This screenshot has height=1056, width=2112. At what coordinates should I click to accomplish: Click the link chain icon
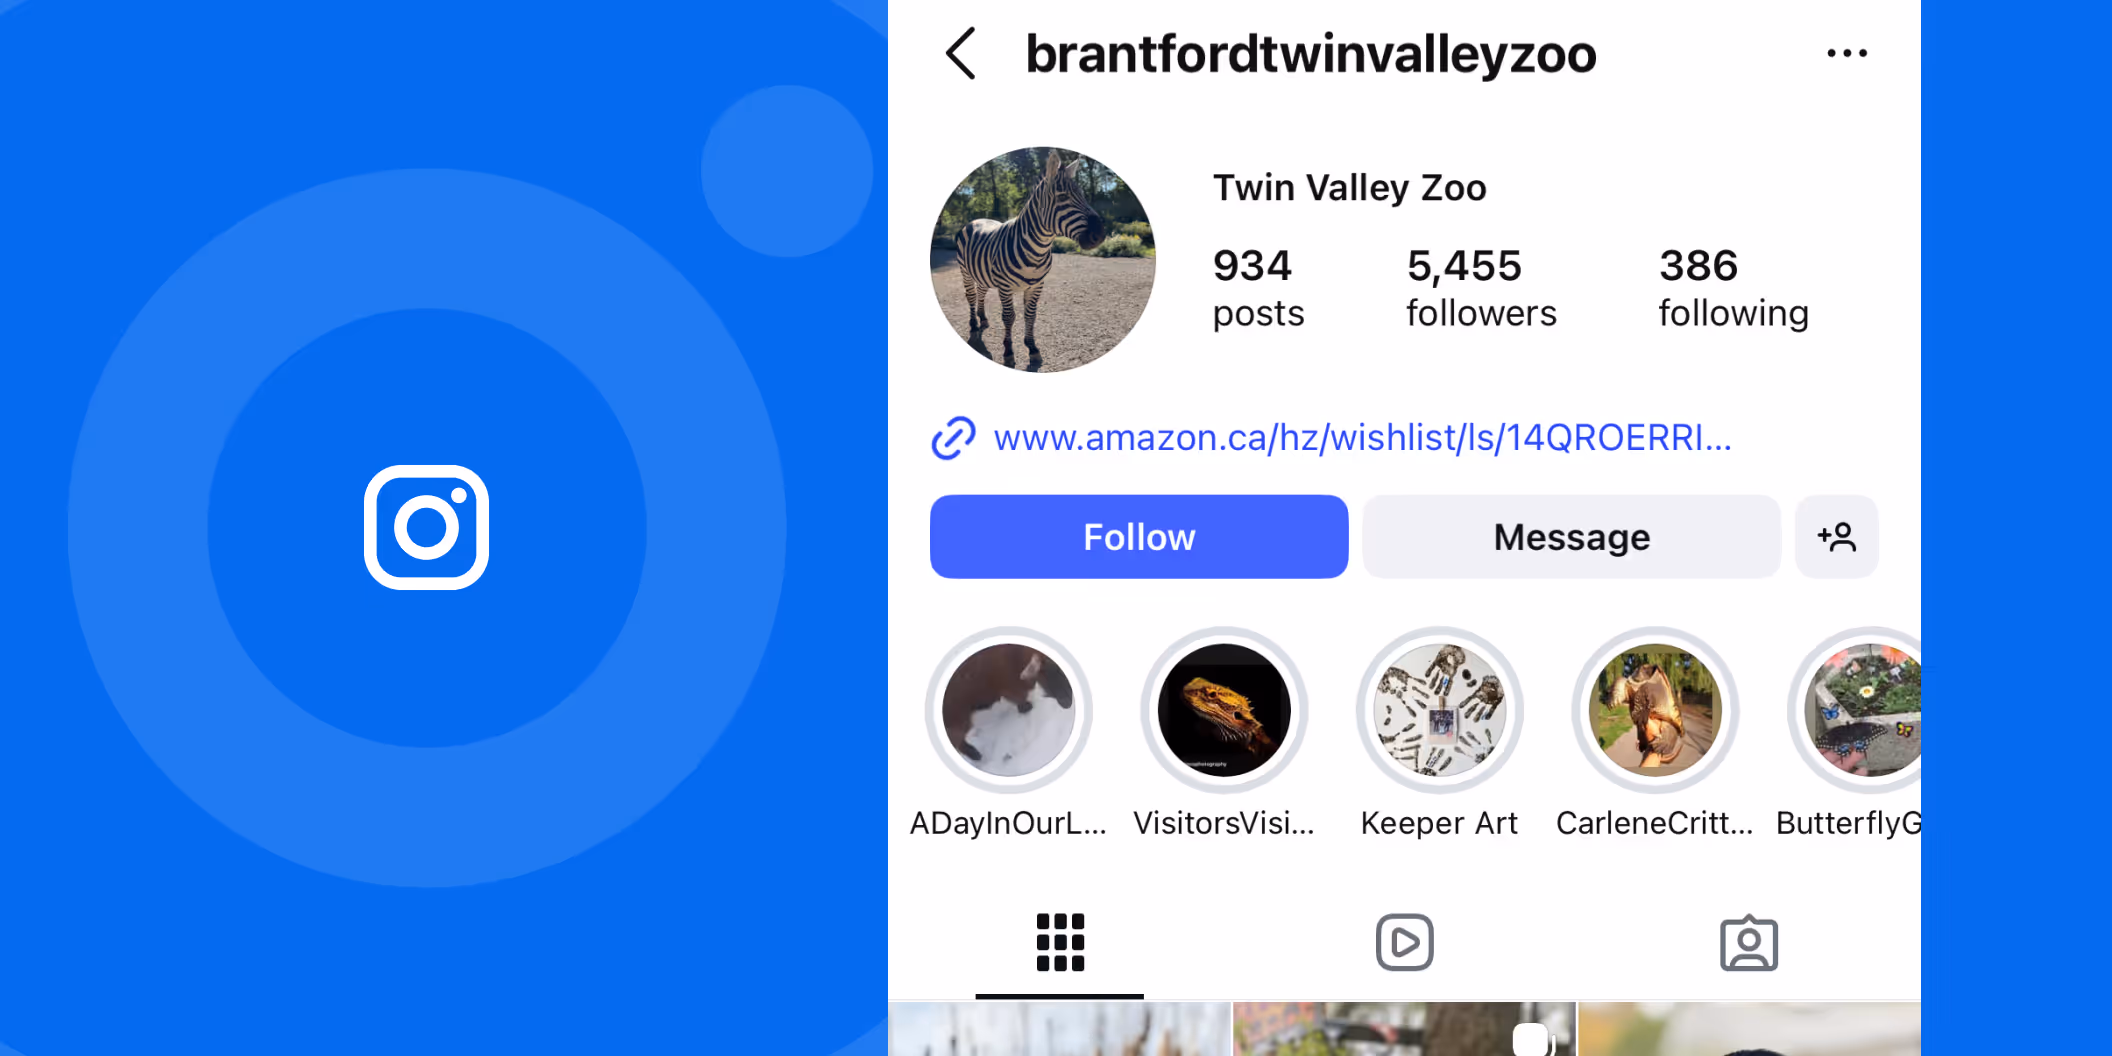pyautogui.click(x=953, y=438)
